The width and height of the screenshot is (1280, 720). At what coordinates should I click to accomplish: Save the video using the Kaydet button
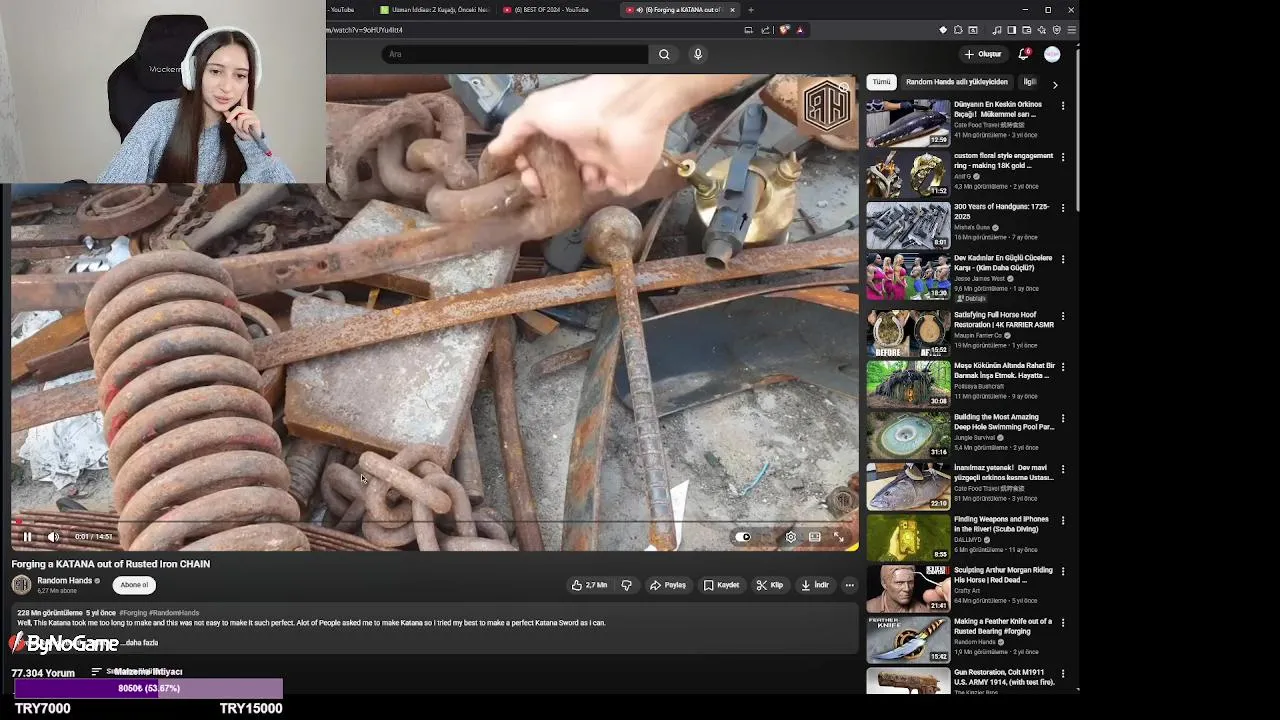pyautogui.click(x=721, y=585)
